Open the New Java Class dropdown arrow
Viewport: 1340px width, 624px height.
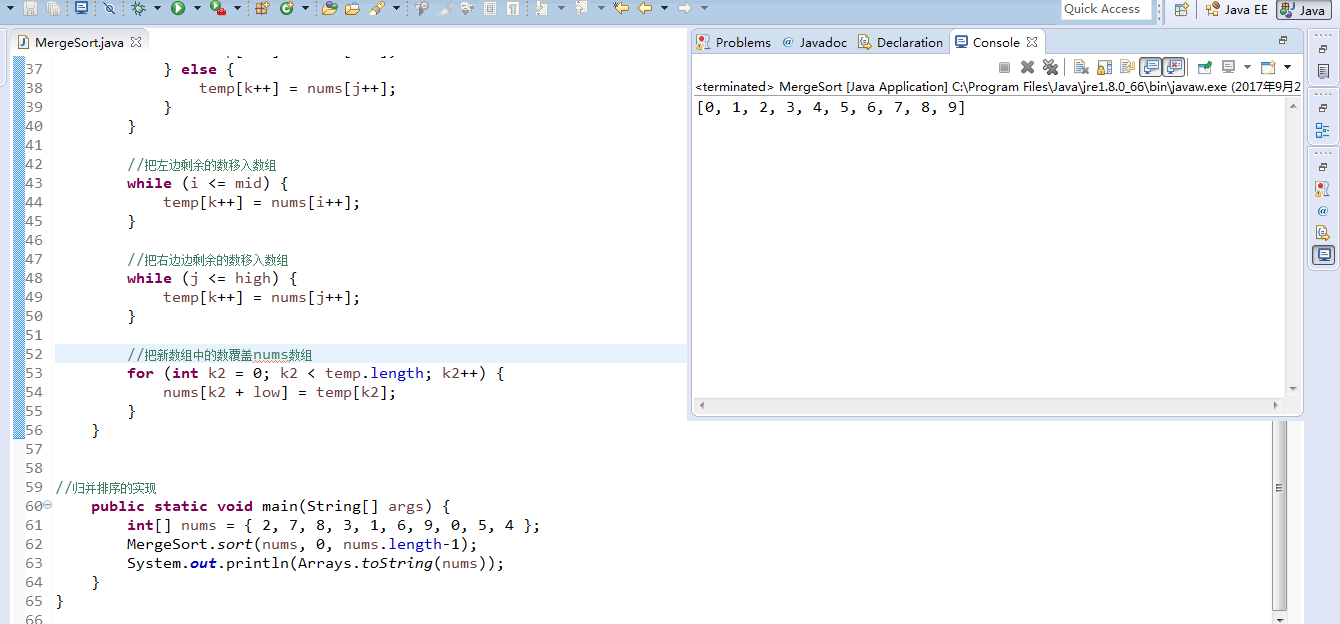click(305, 8)
